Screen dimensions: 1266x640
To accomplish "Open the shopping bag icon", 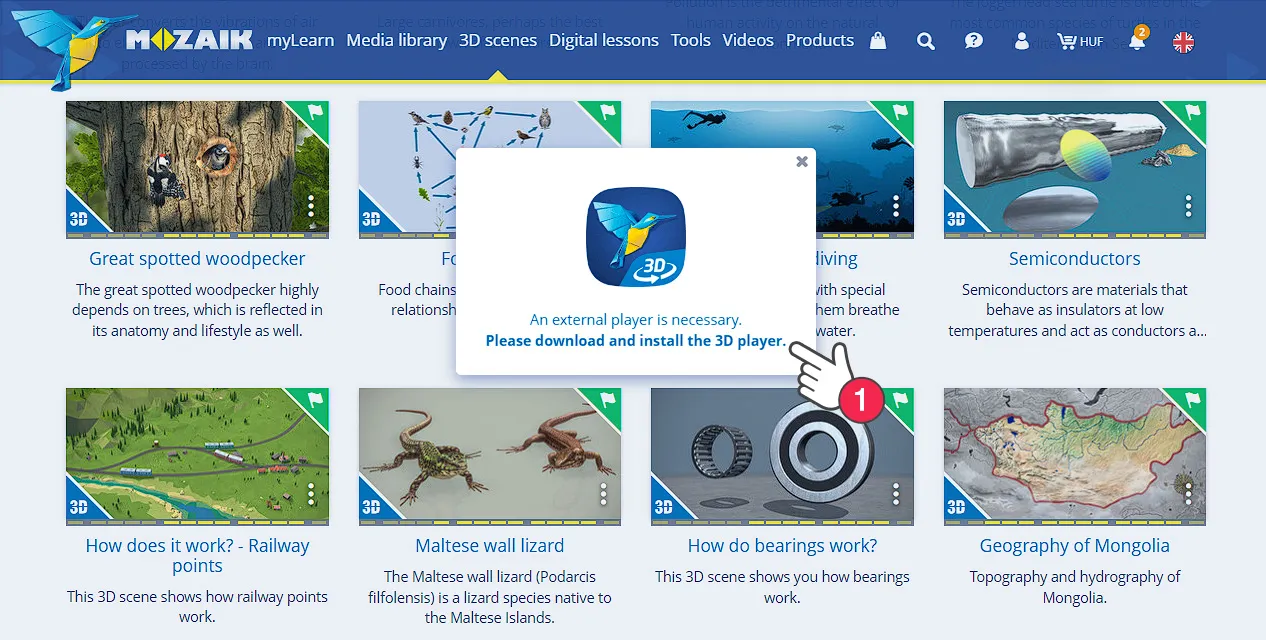I will [878, 41].
